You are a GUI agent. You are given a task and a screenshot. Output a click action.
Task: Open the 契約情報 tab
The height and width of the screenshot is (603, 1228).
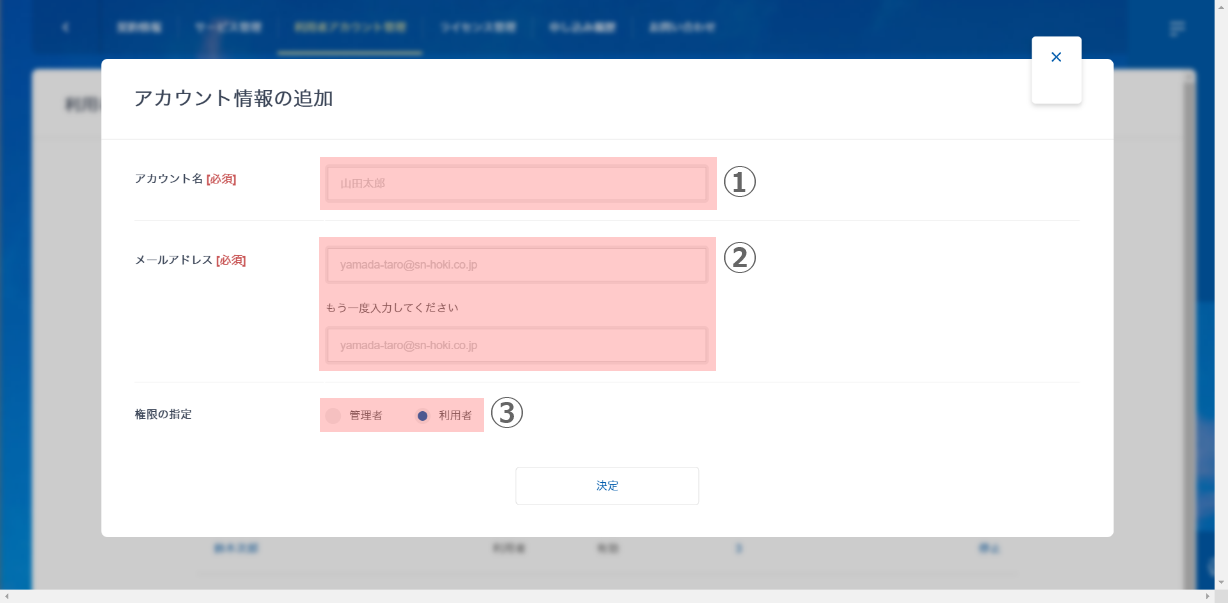coord(139,27)
